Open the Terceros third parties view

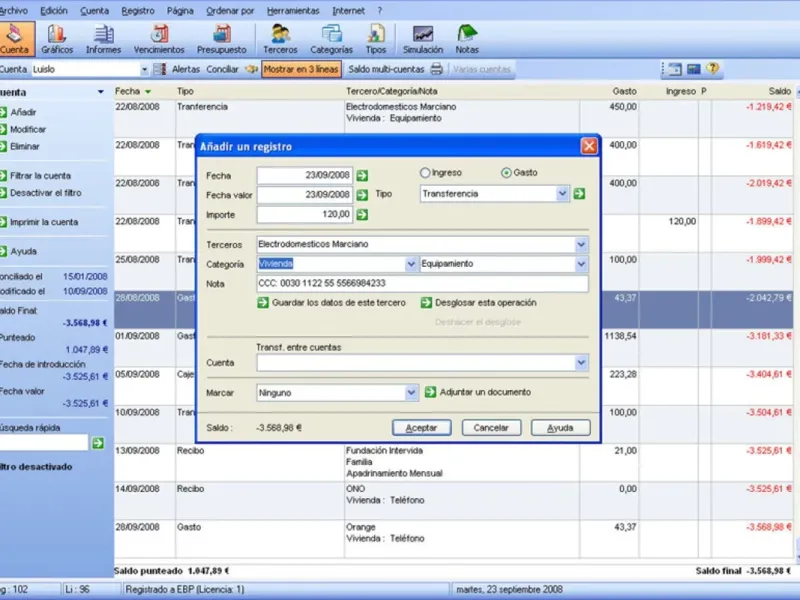click(280, 39)
